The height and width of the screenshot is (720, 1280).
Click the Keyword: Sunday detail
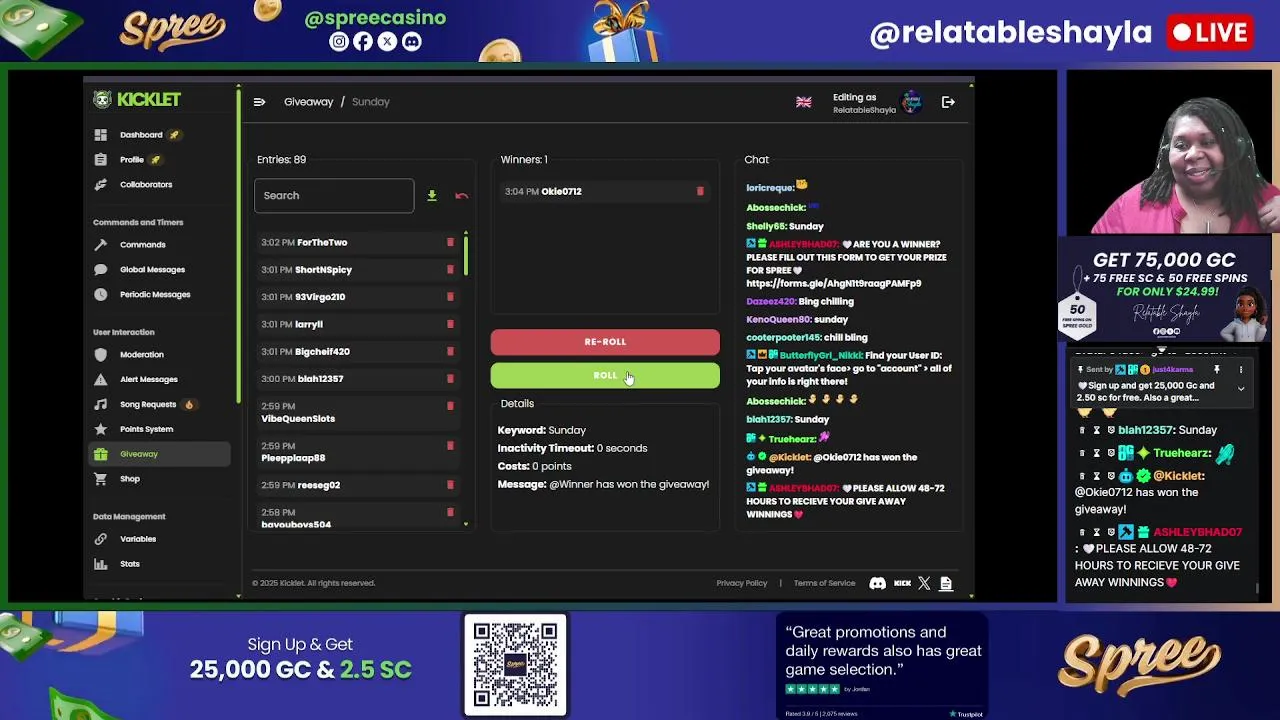(542, 430)
